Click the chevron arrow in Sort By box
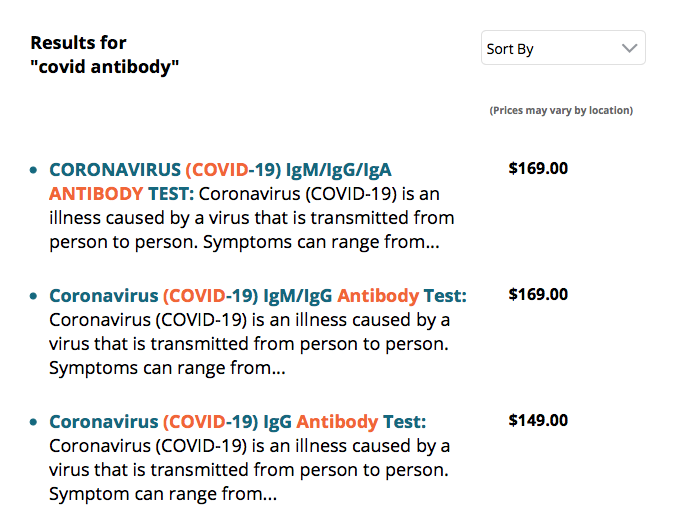 point(629,48)
